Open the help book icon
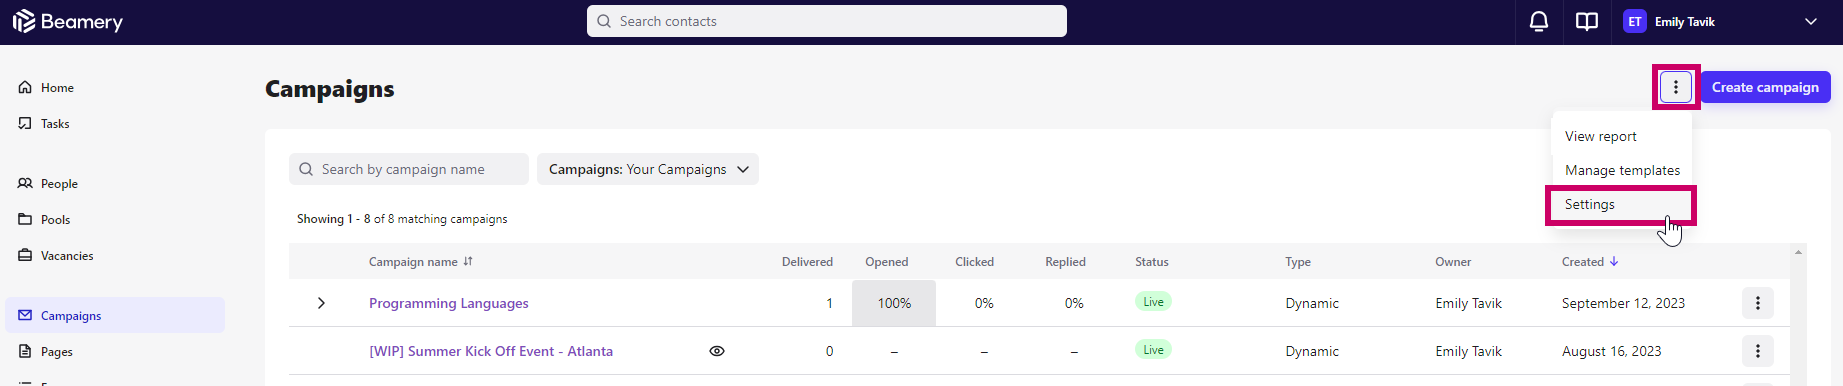1843x386 pixels. tap(1587, 21)
